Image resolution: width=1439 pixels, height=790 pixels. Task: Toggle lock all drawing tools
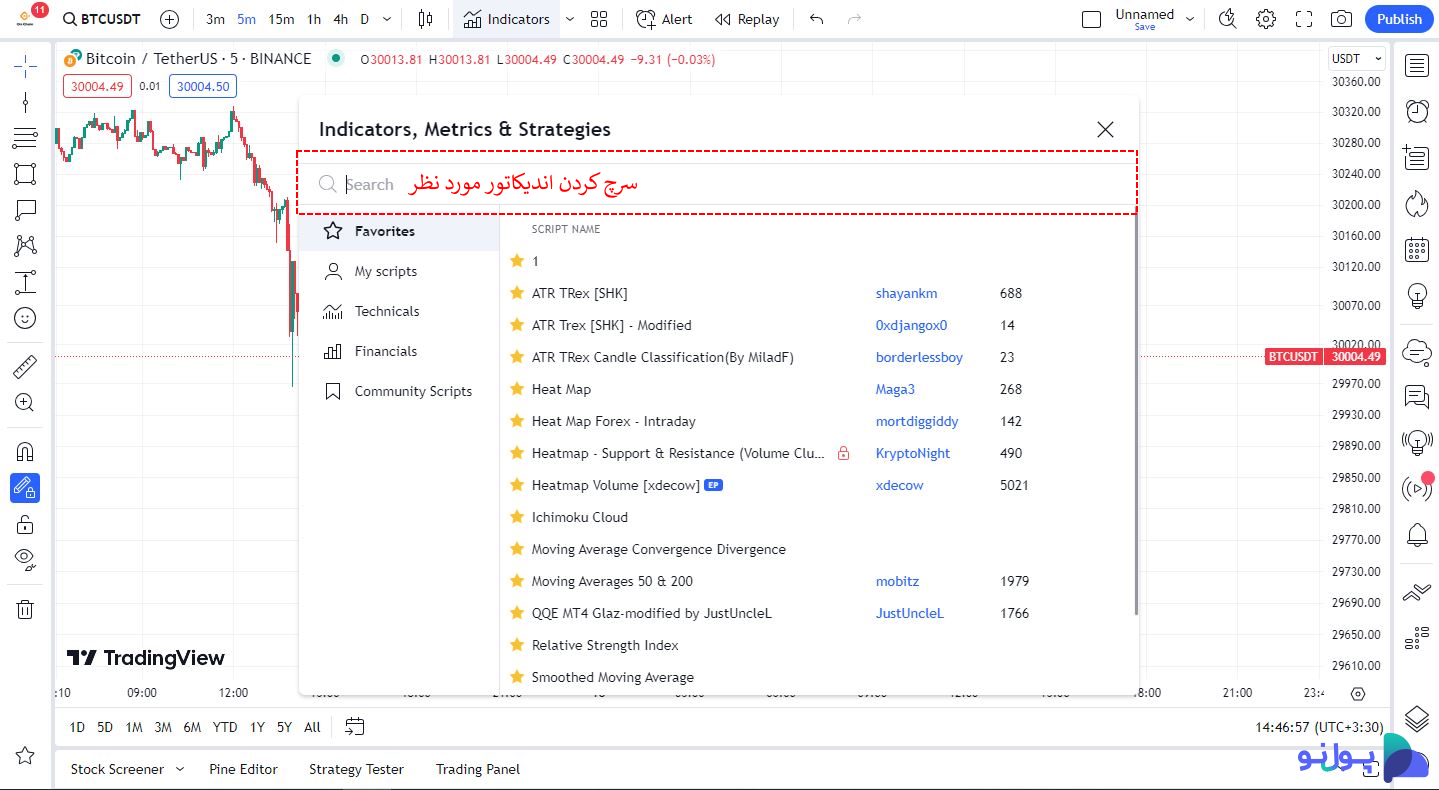pos(25,524)
